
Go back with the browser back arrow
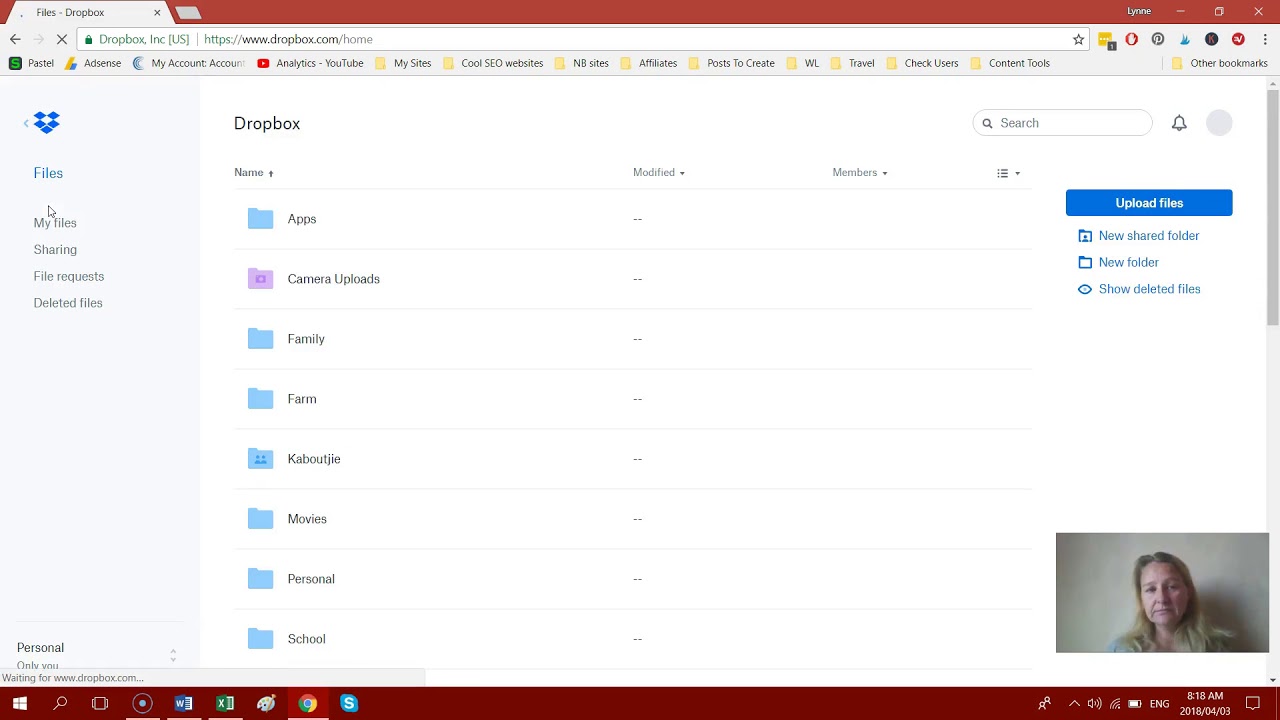point(15,39)
